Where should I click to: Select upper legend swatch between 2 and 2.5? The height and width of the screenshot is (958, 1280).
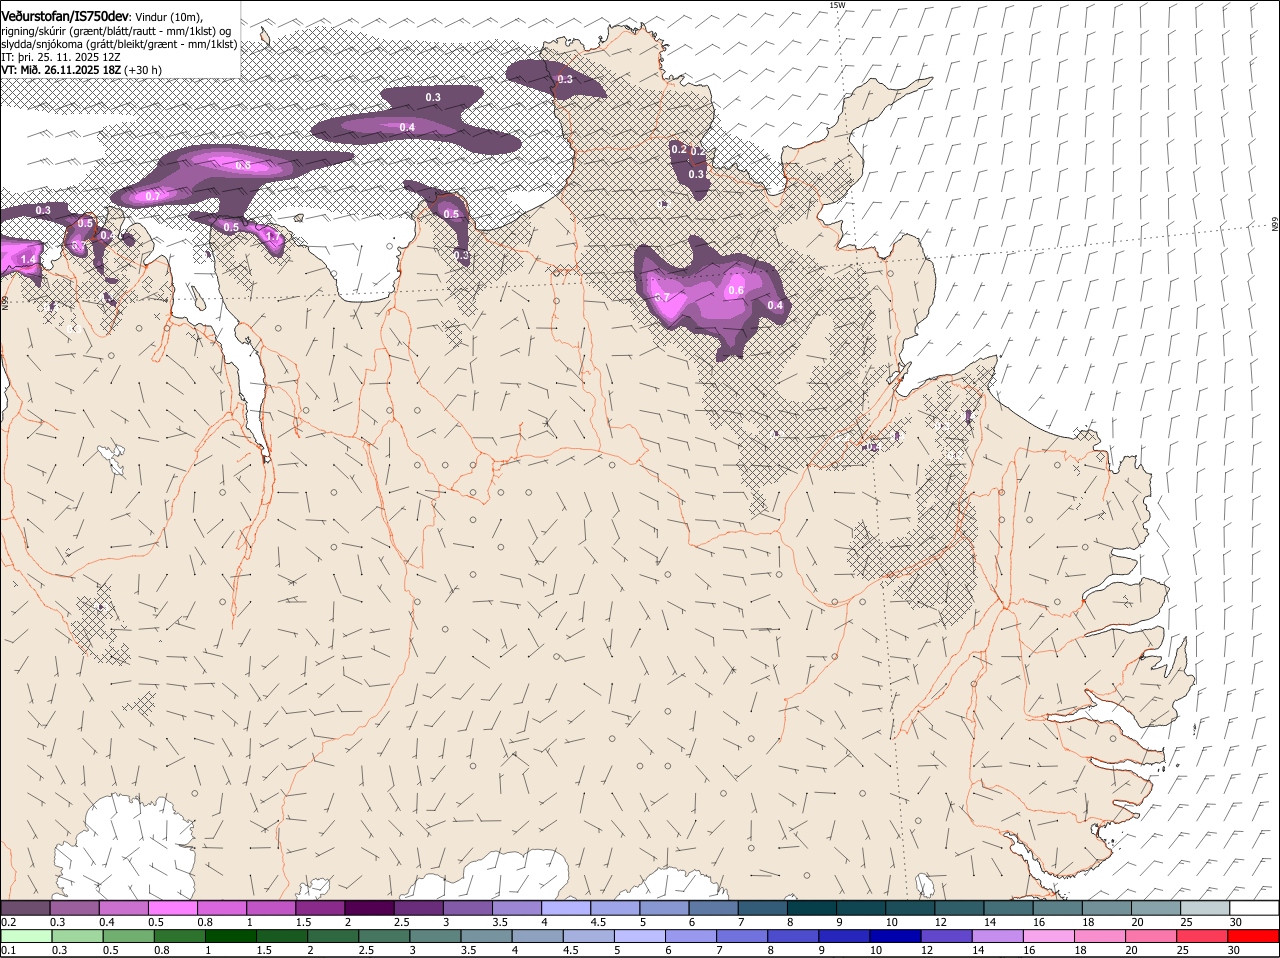coord(369,908)
